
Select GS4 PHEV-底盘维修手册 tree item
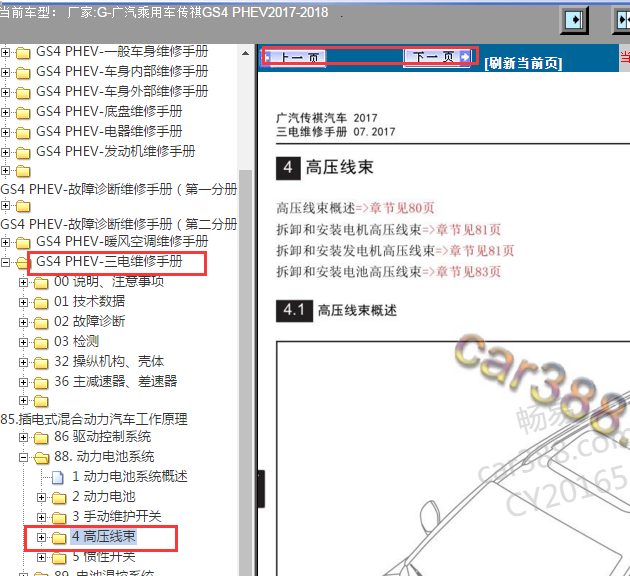pos(109,111)
